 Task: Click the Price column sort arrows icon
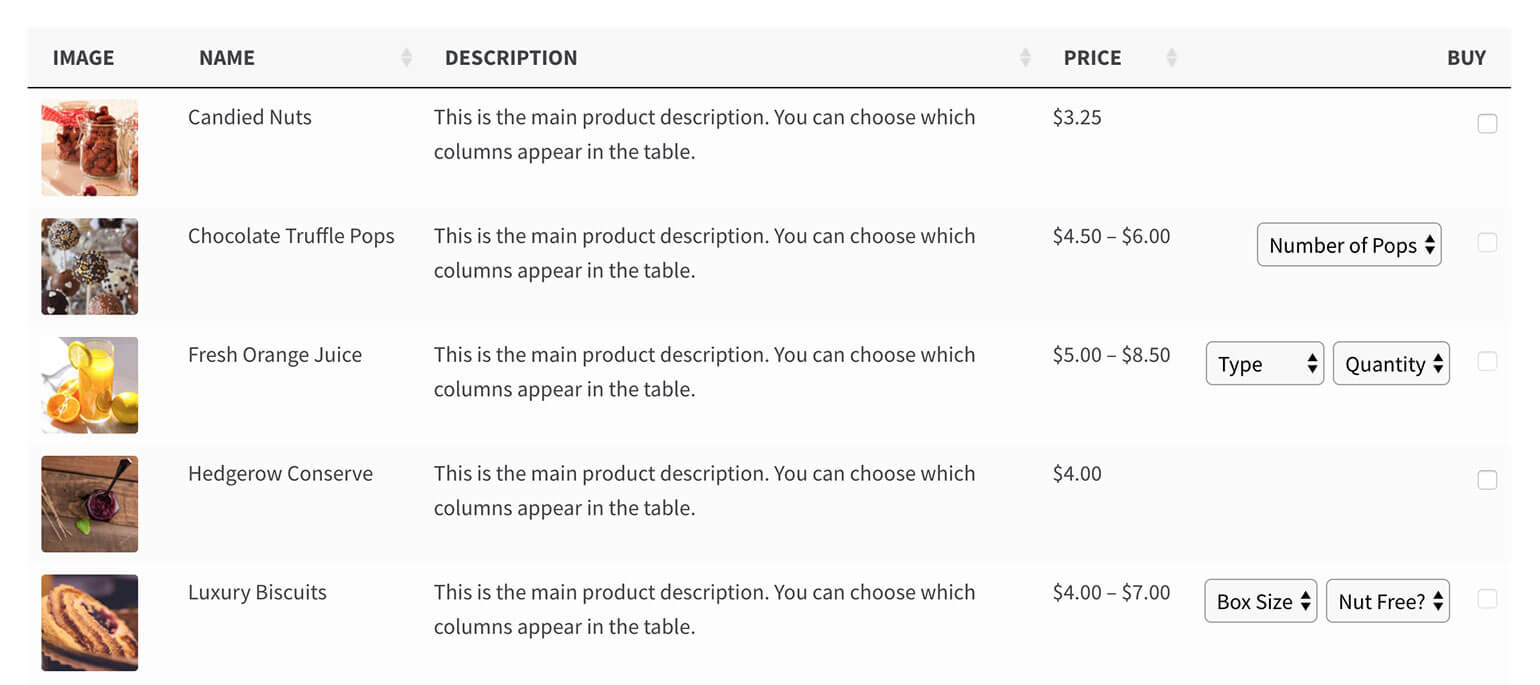[x=1171, y=58]
